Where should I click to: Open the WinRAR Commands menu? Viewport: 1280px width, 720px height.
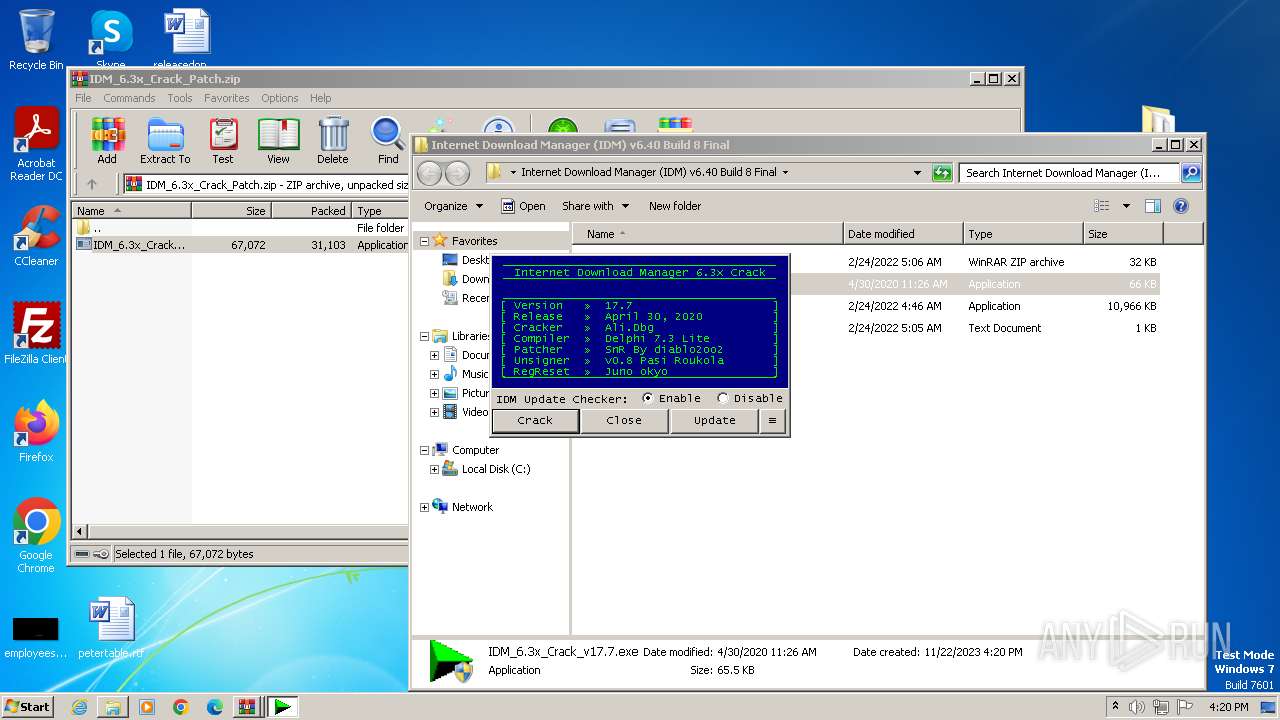point(129,98)
